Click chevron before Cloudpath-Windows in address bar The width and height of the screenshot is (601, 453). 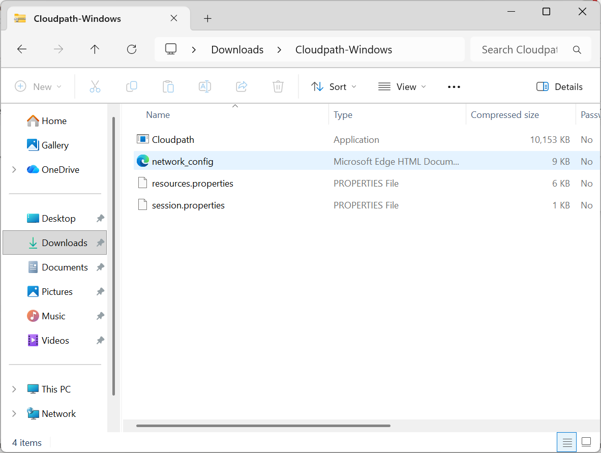pos(279,50)
